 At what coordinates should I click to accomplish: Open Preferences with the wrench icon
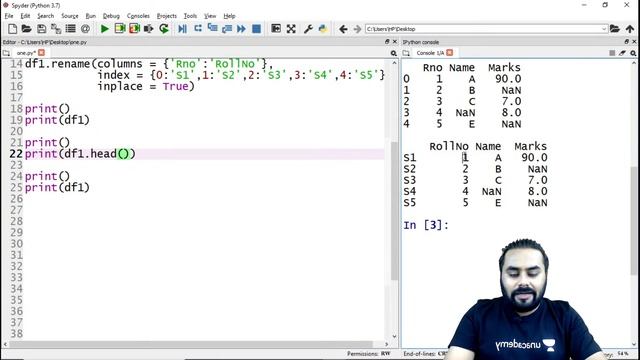tap(308, 29)
